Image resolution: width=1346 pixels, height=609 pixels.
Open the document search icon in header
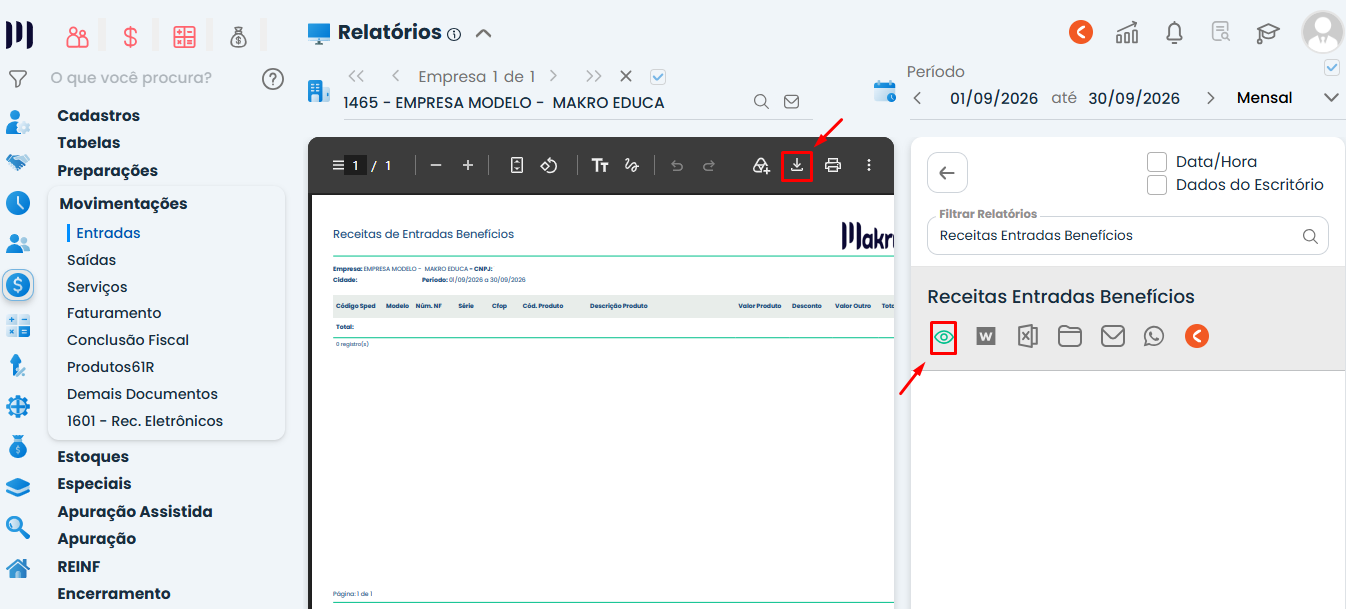tap(1221, 32)
